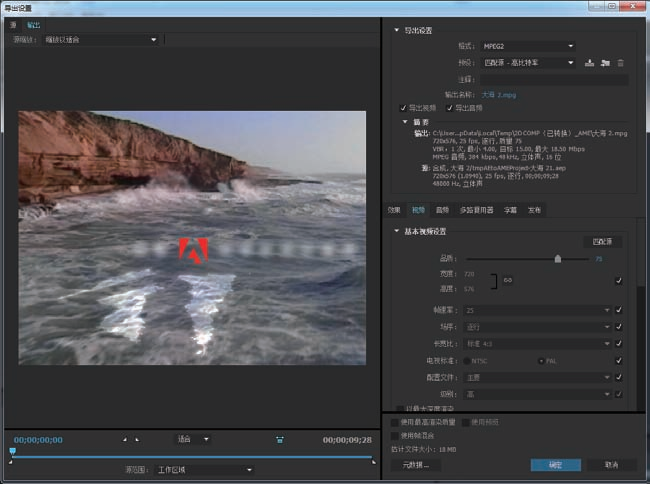650x484 pixels.
Task: Click the set out-point triangle marker icon
Action: (x=139, y=439)
